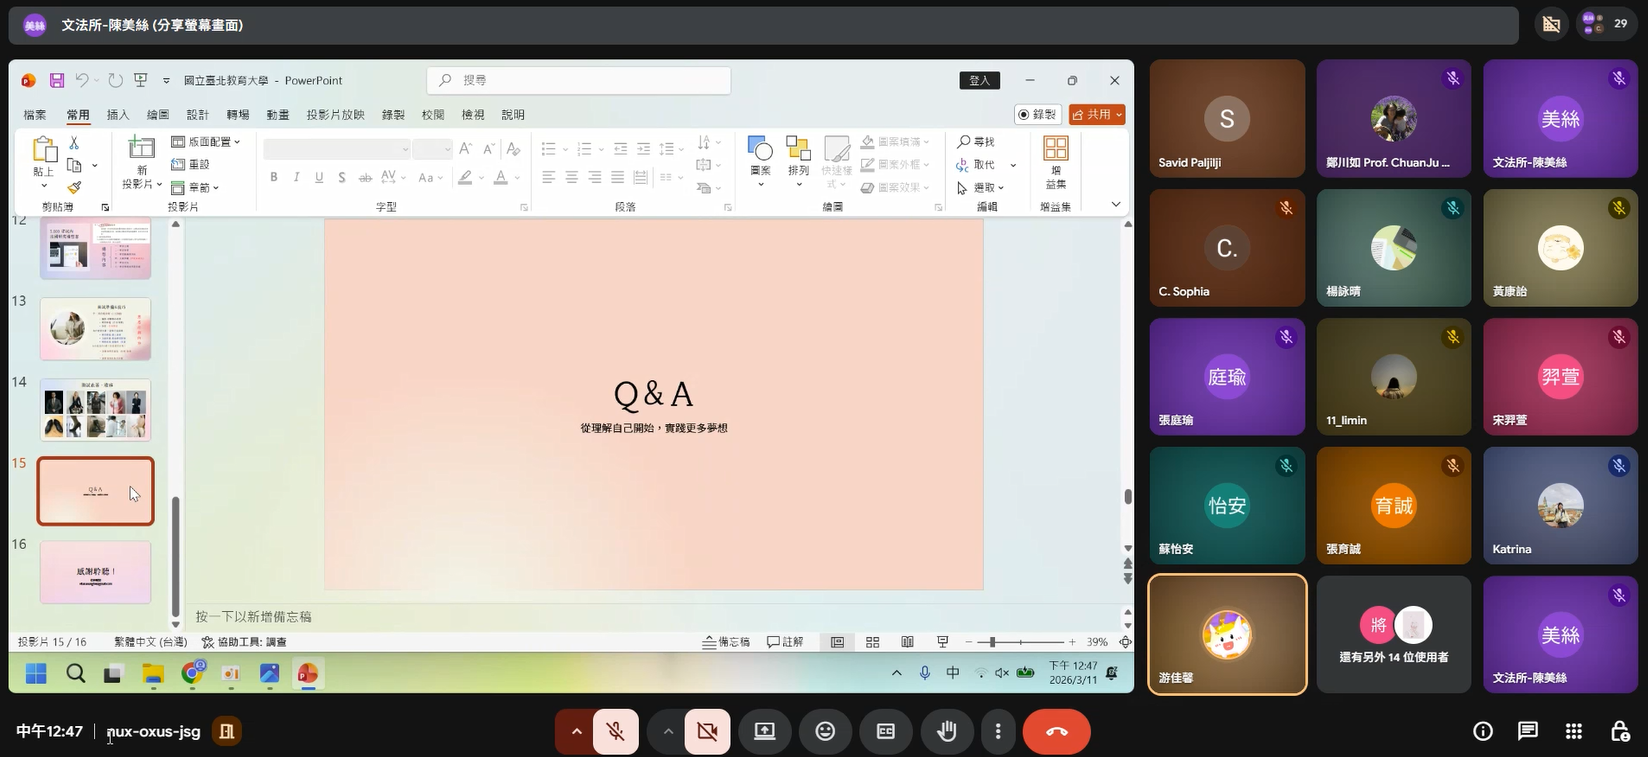This screenshot has height=757, width=1648.
Task: Open the emoji reactions button
Action: [x=825, y=731]
